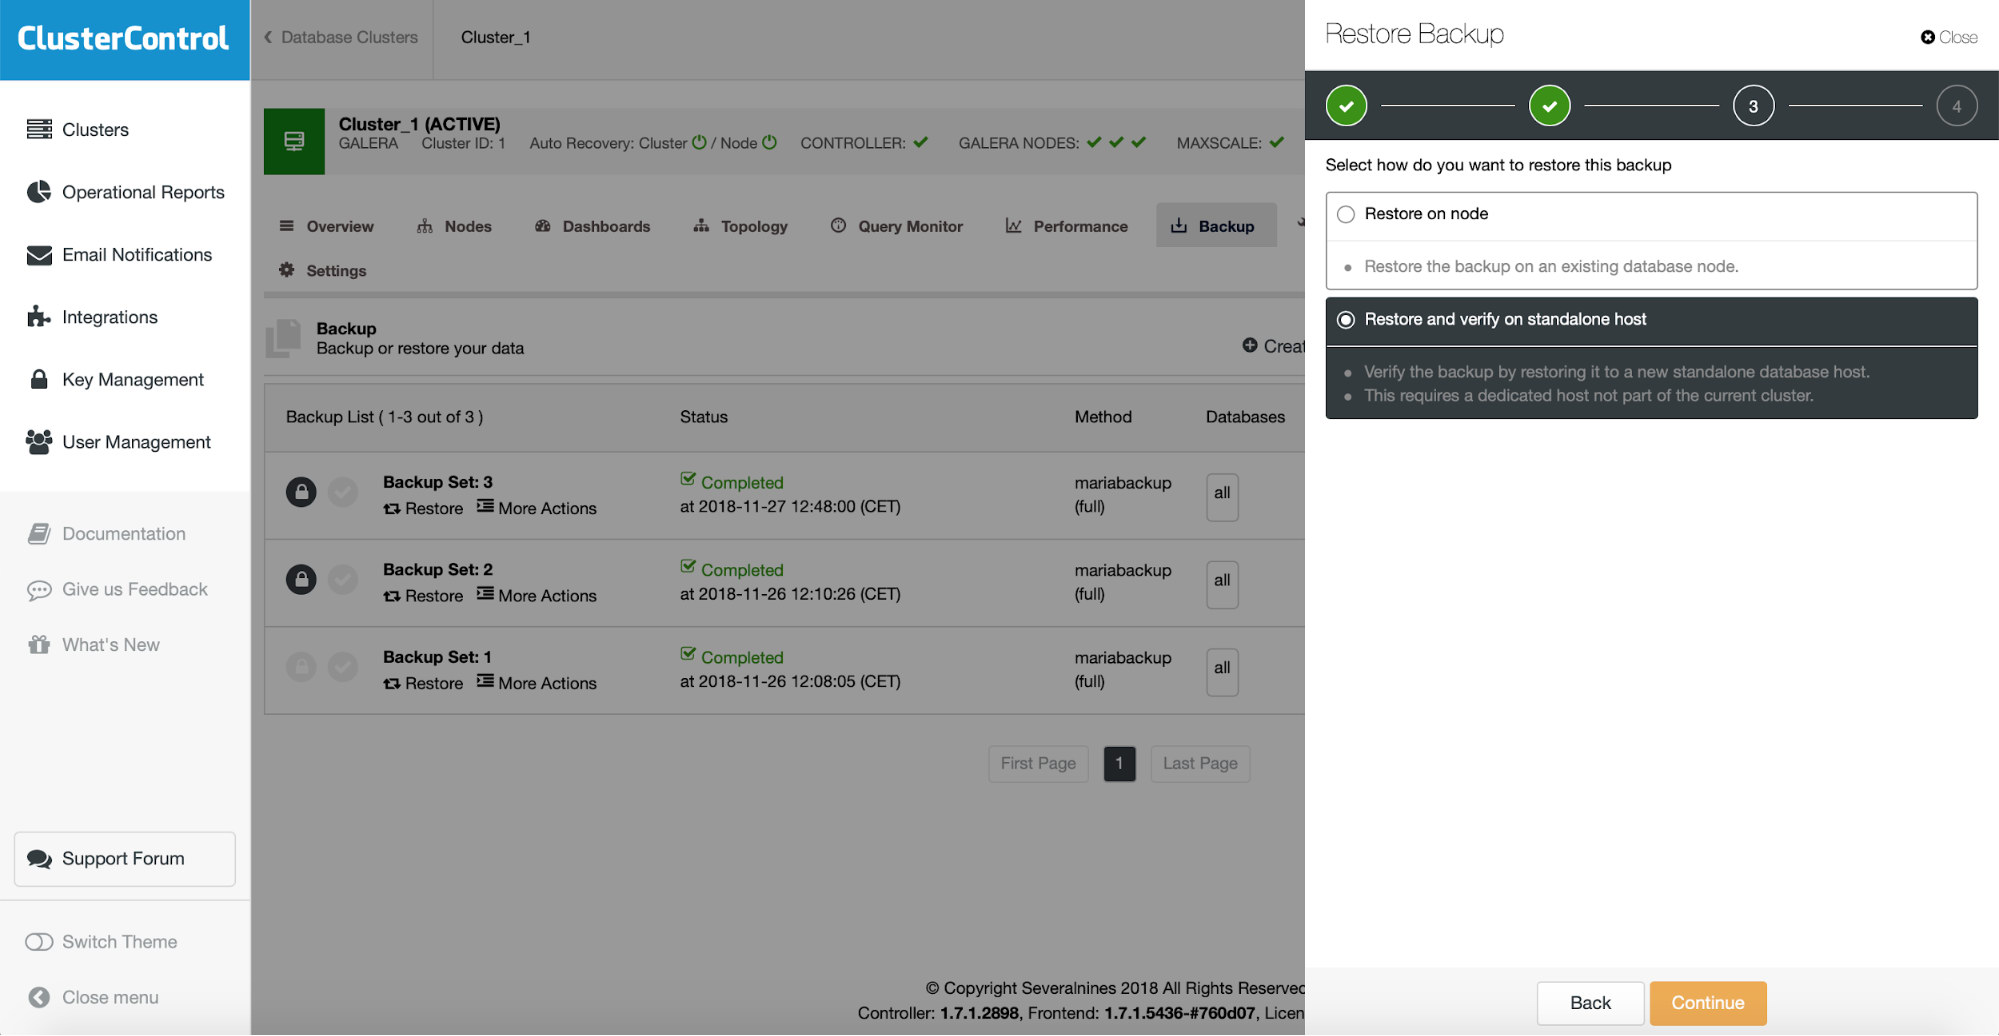Click the Back button
Image resolution: width=1999 pixels, height=1036 pixels.
pyautogui.click(x=1590, y=1003)
